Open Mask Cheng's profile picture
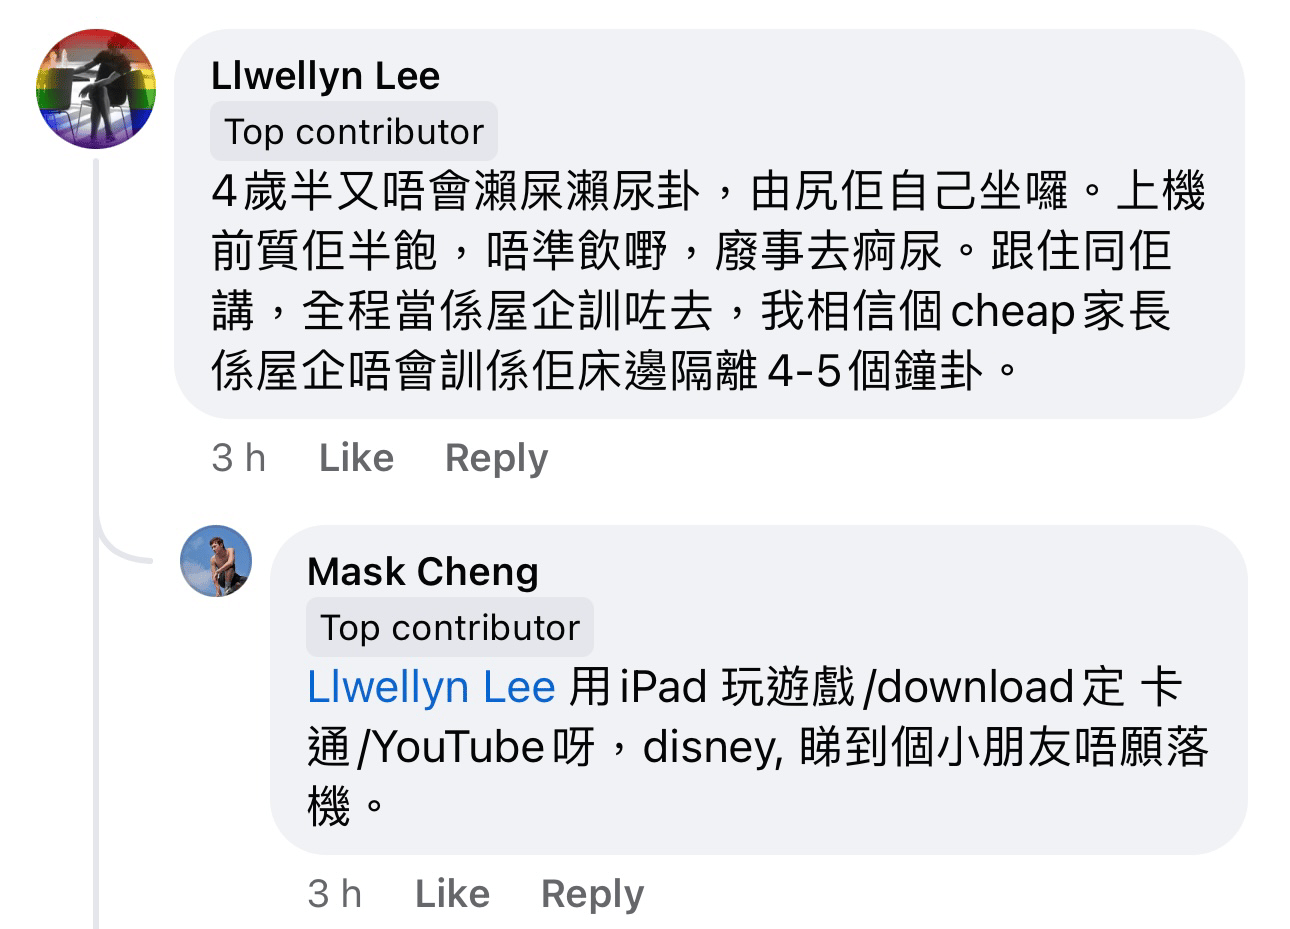Image resolution: width=1290 pixels, height=929 pixels. [x=216, y=561]
